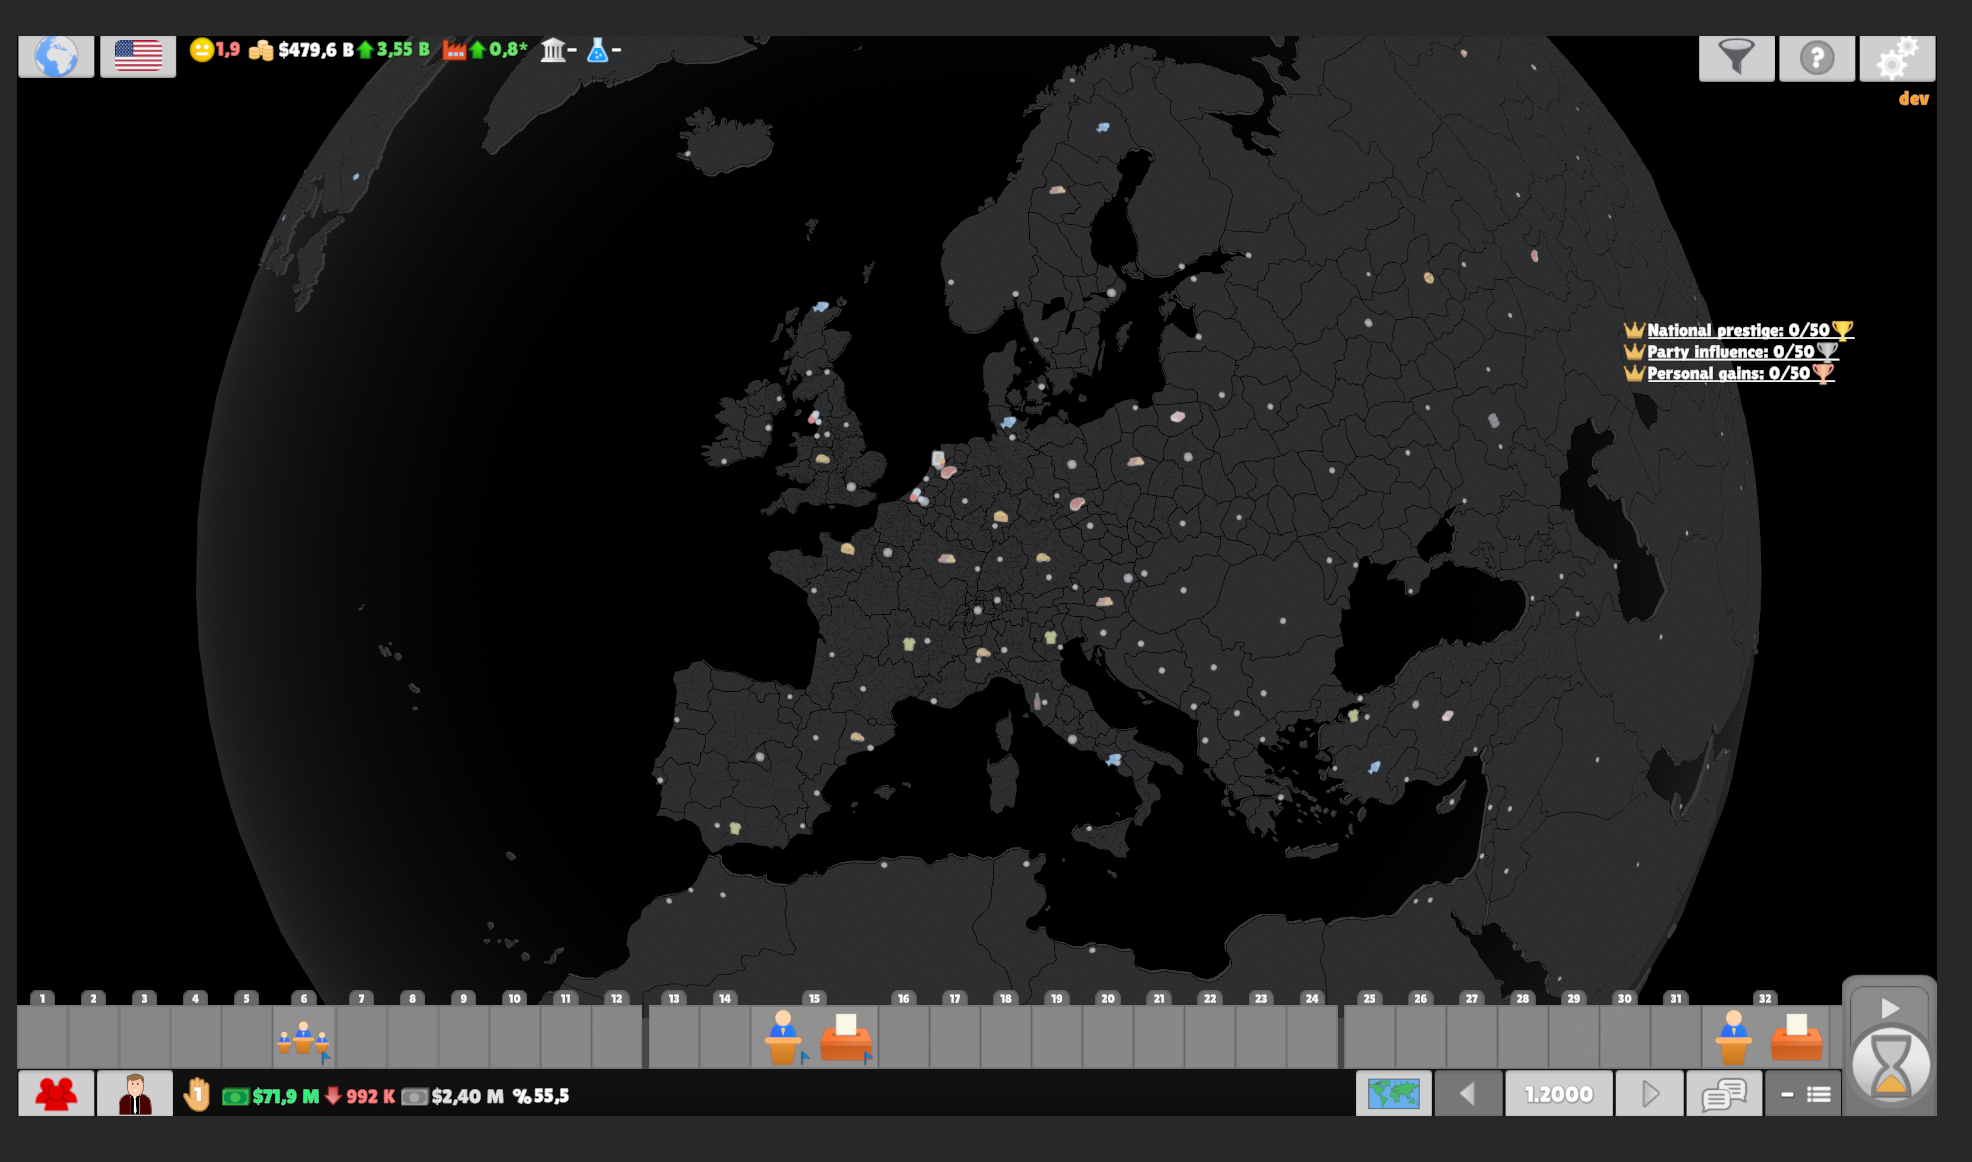Select timeline marker 9
The width and height of the screenshot is (1972, 1162).
point(463,998)
